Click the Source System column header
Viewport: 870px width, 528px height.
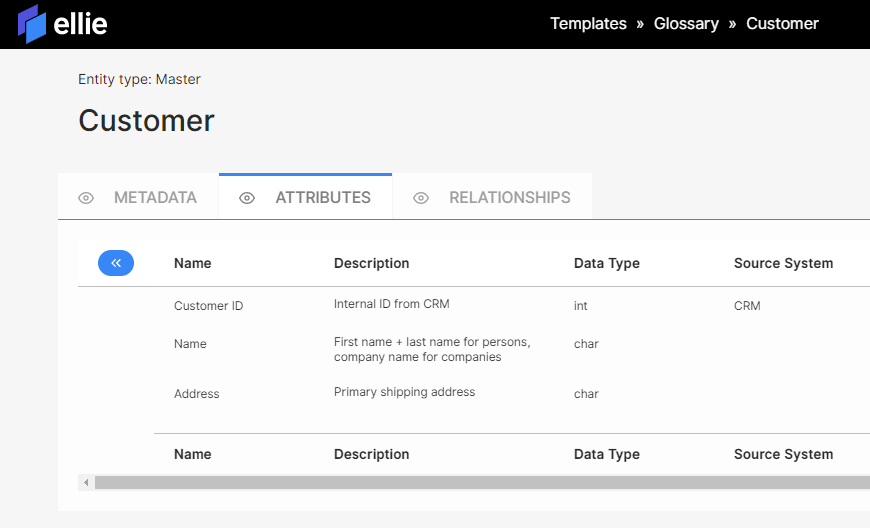[783, 263]
